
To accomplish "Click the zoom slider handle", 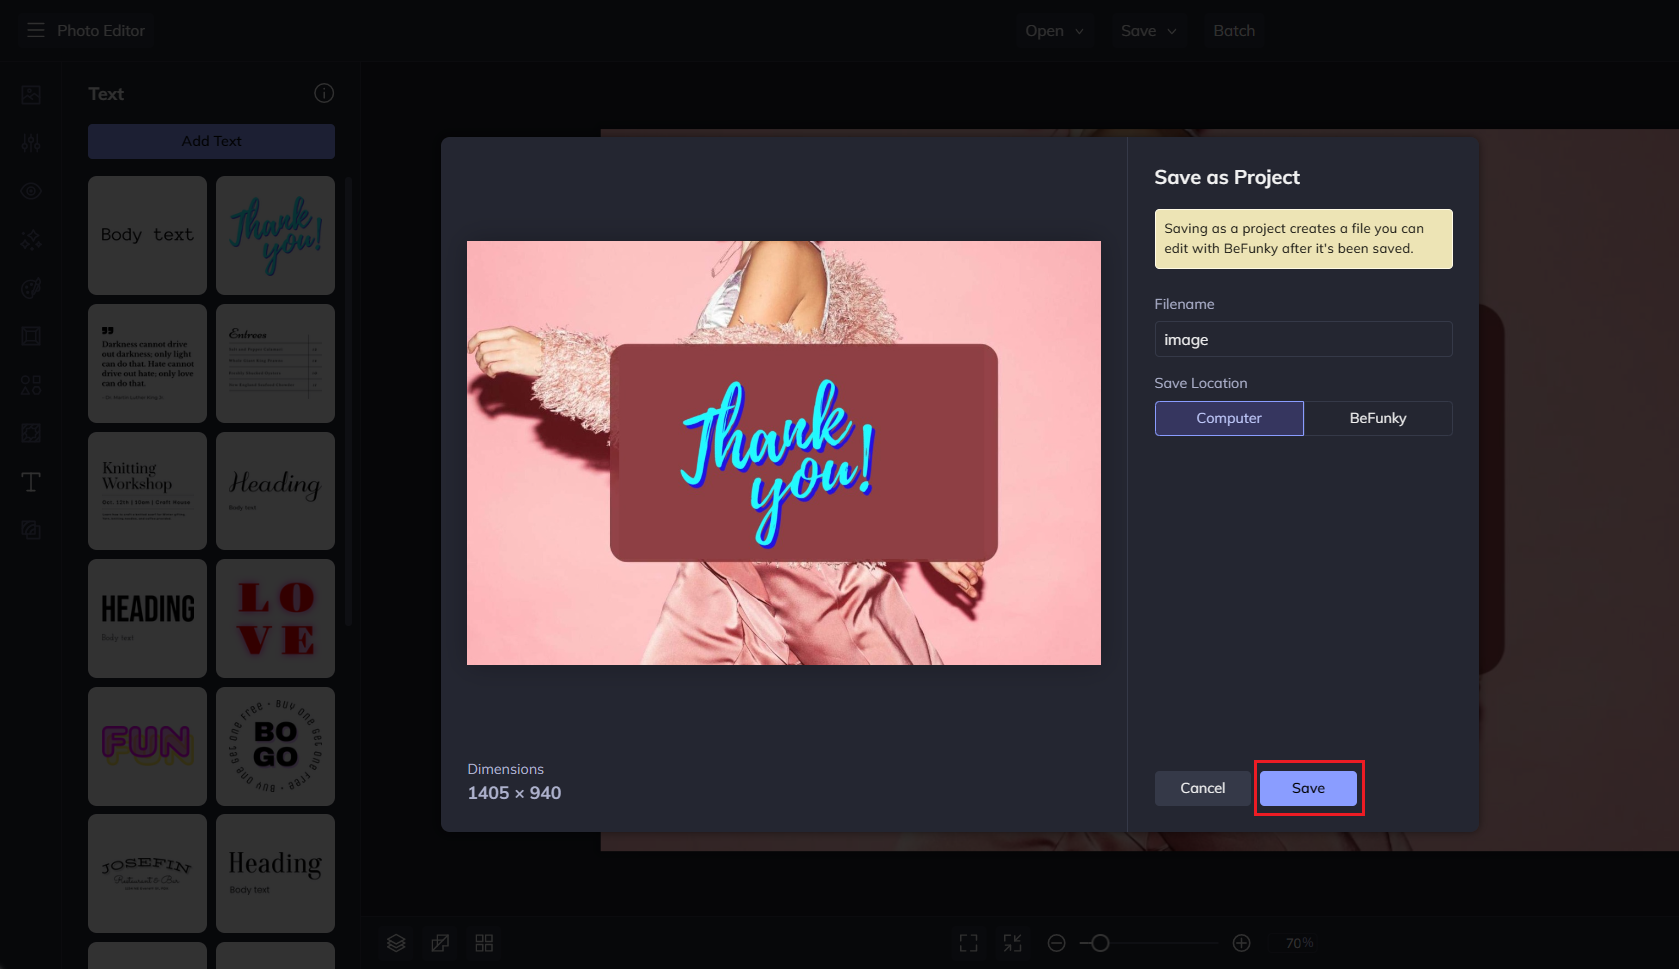I will click(1100, 943).
